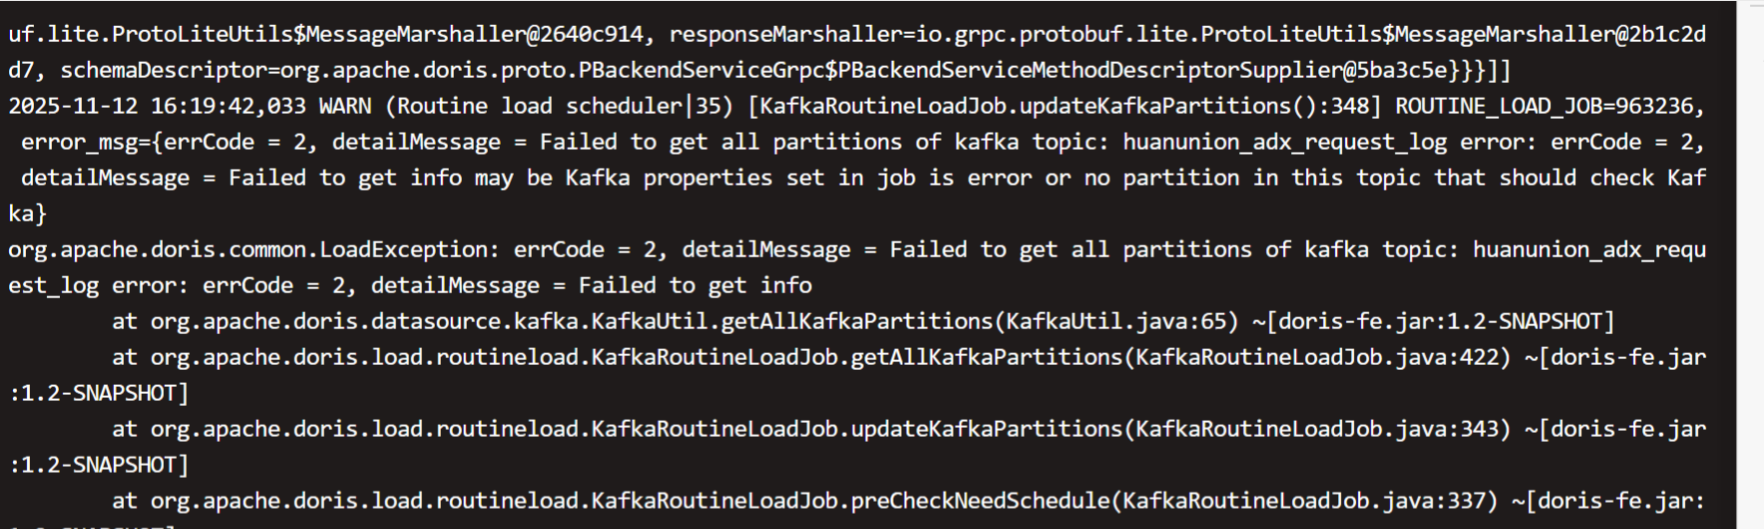Click the schemaDescriptor text on the second line
Screen dimensions: 1764x529
click(163, 70)
